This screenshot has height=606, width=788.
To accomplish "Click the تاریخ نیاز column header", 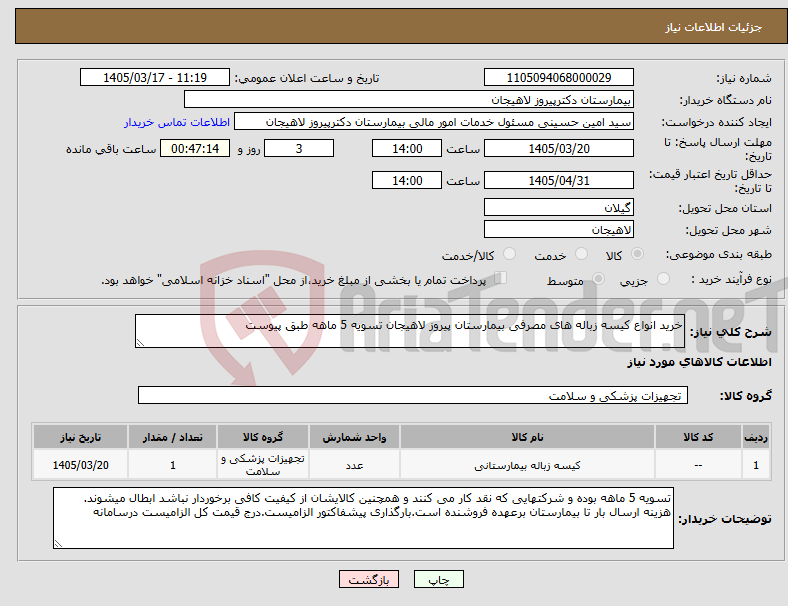I will click(x=80, y=437).
